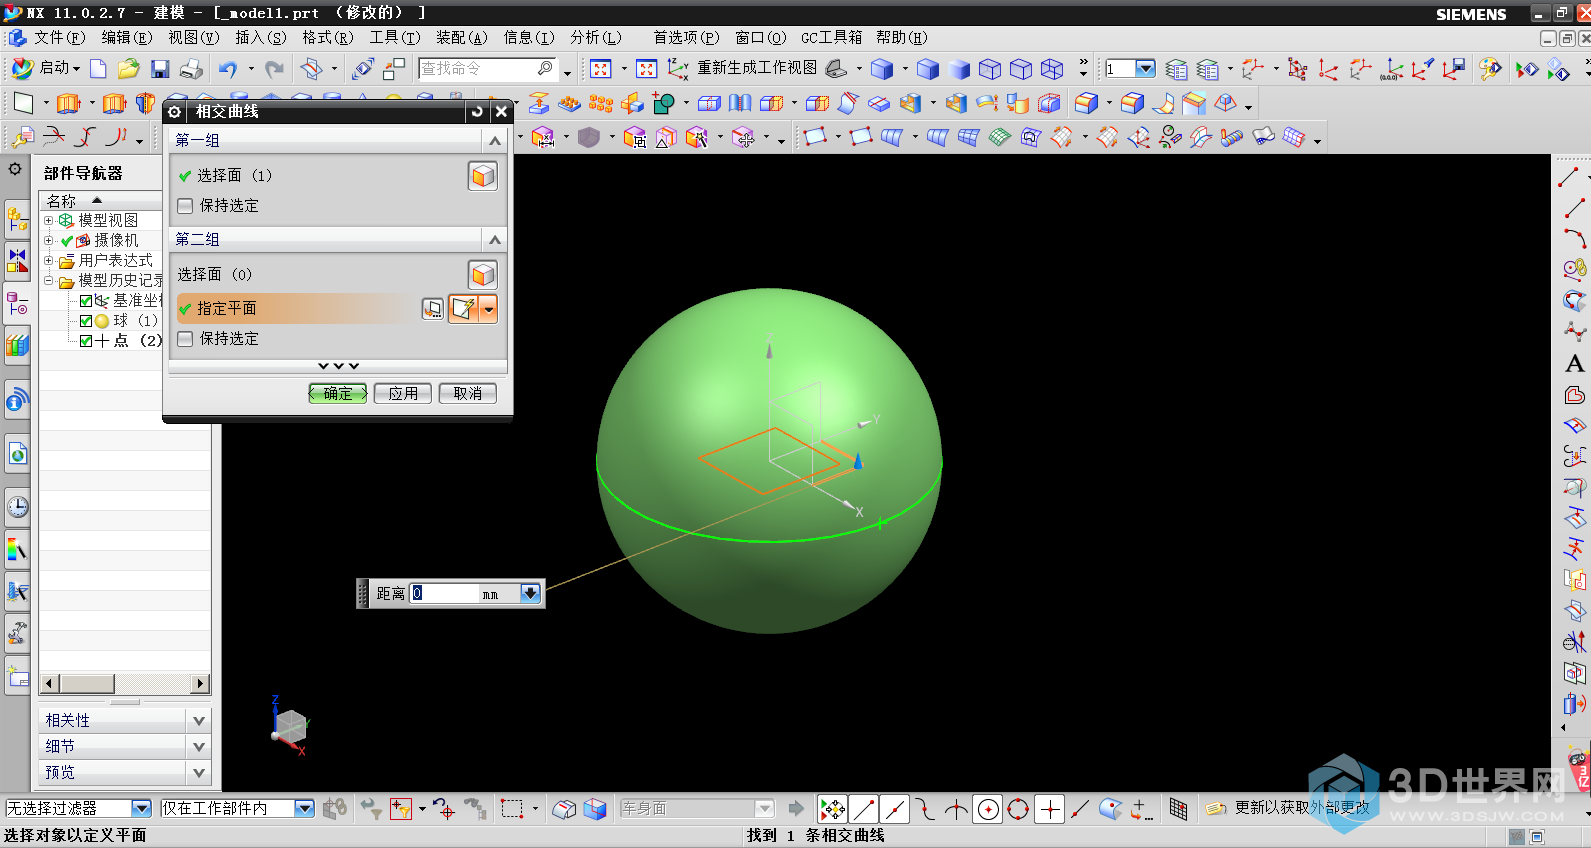Open the 距离 value dropdown arrow

click(530, 593)
